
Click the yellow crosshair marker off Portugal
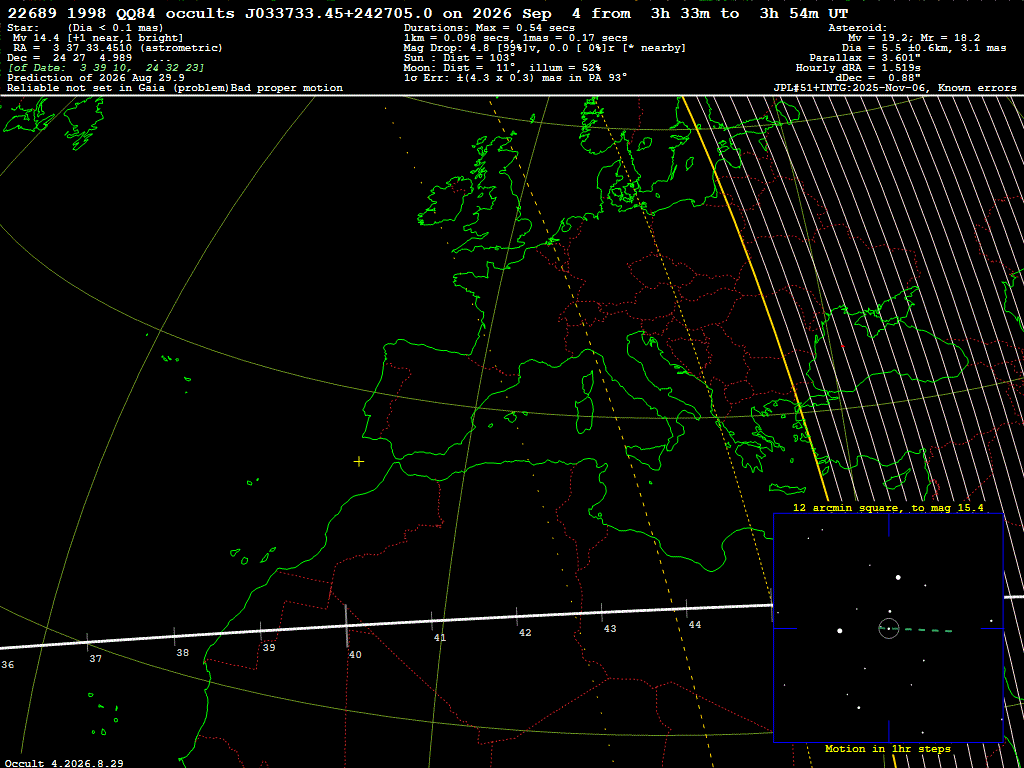(x=359, y=462)
